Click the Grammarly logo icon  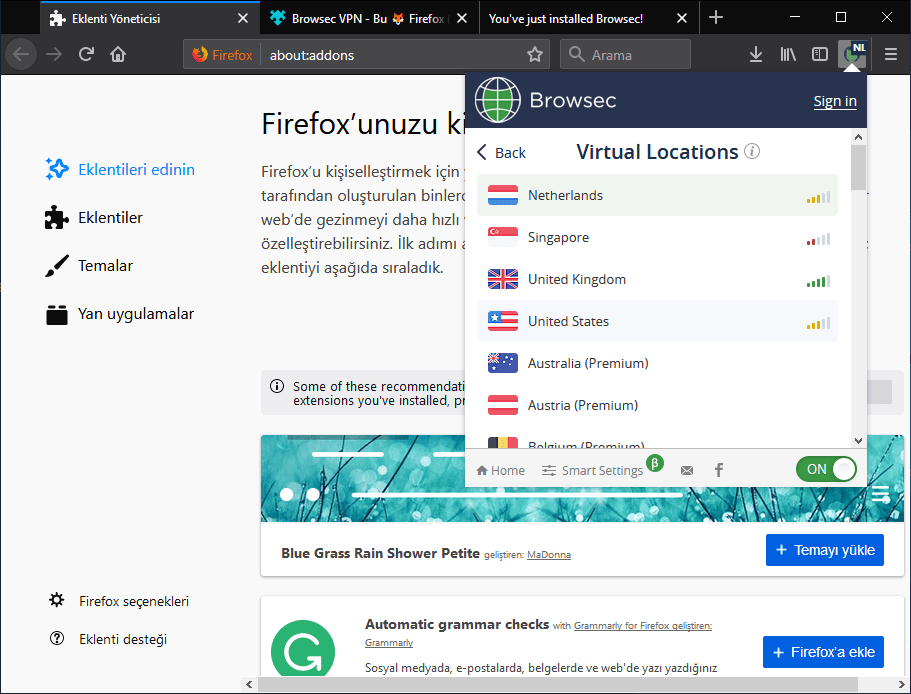point(303,649)
